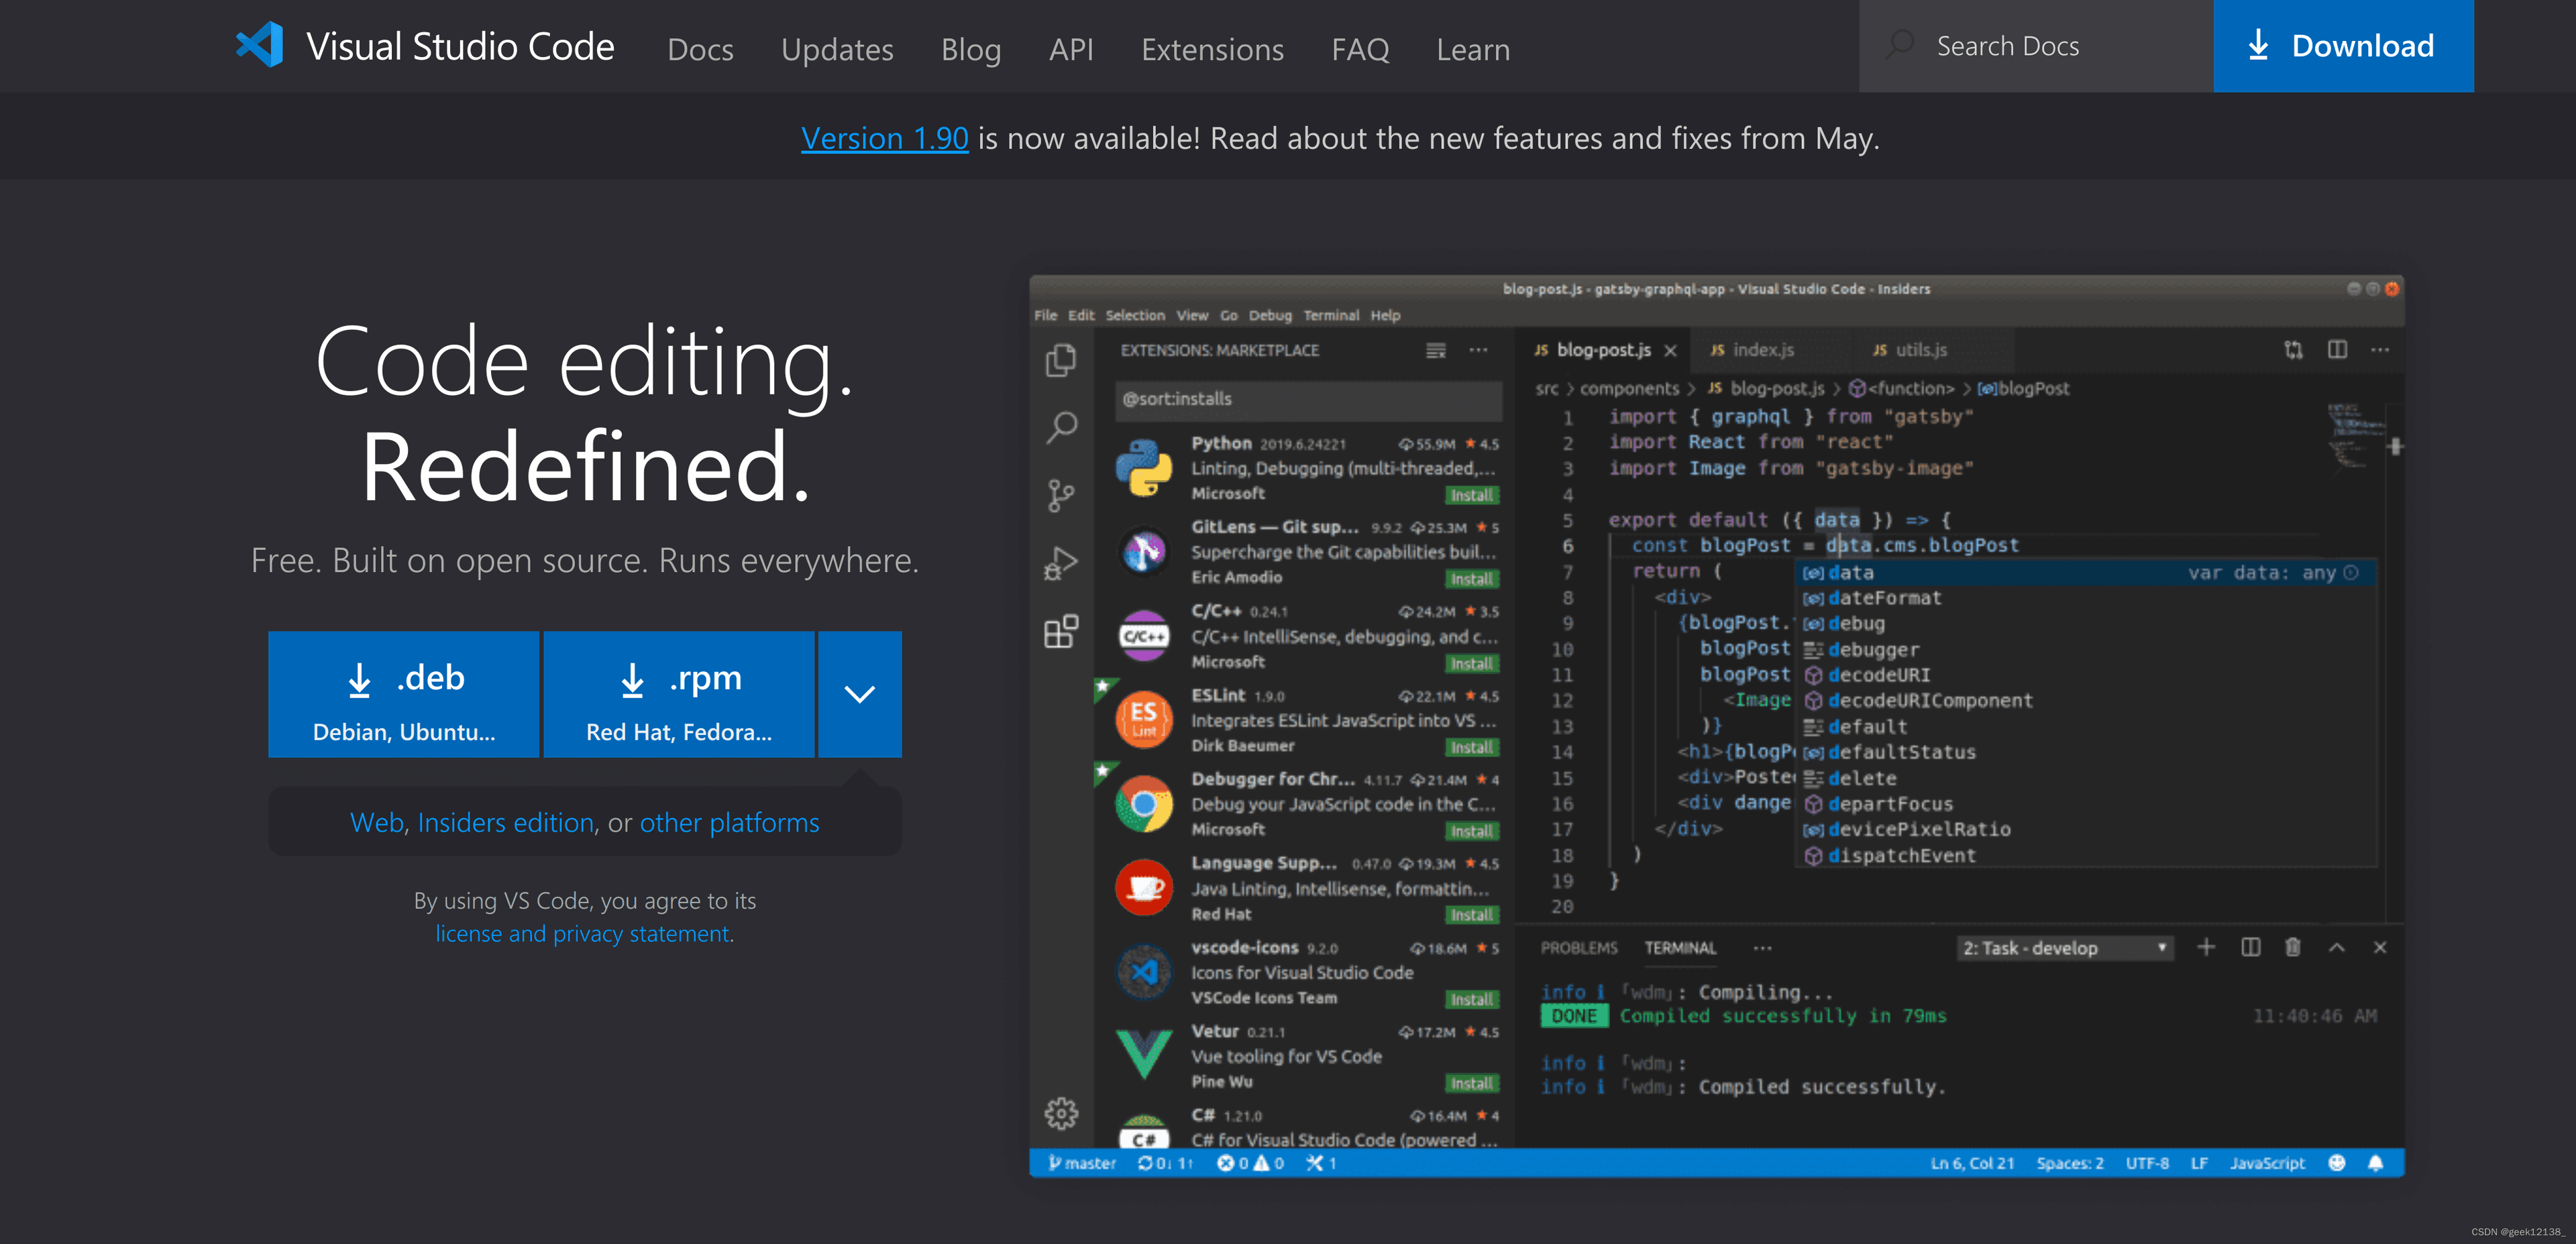This screenshot has height=1244, width=2576.
Task: Download the .rpm package
Action: (x=679, y=694)
